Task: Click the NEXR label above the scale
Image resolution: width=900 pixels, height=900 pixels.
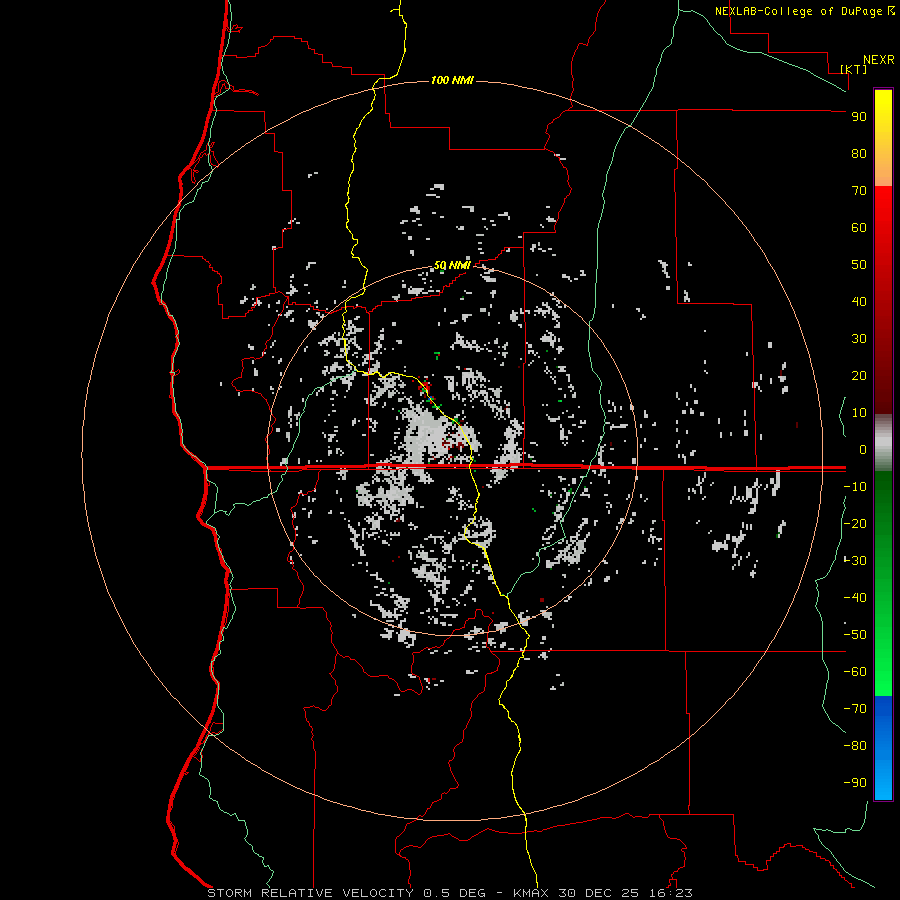Action: tap(879, 60)
